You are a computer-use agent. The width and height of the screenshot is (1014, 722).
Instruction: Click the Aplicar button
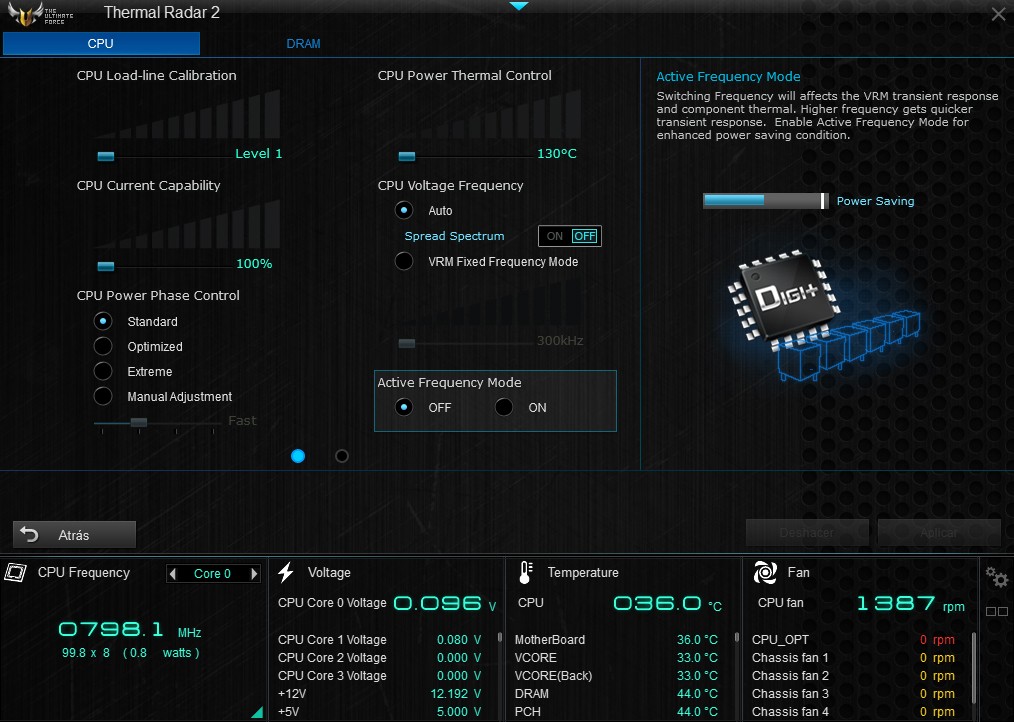(x=939, y=532)
